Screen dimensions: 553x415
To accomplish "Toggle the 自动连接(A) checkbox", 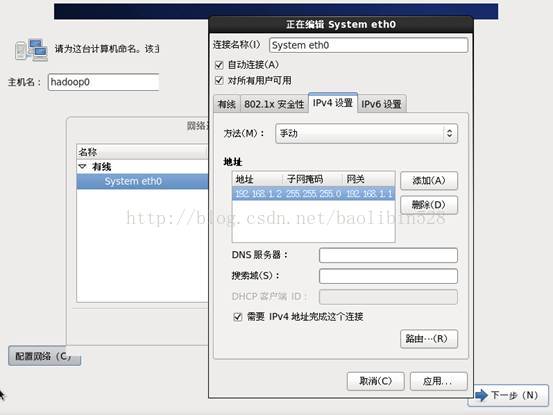I will click(219, 65).
